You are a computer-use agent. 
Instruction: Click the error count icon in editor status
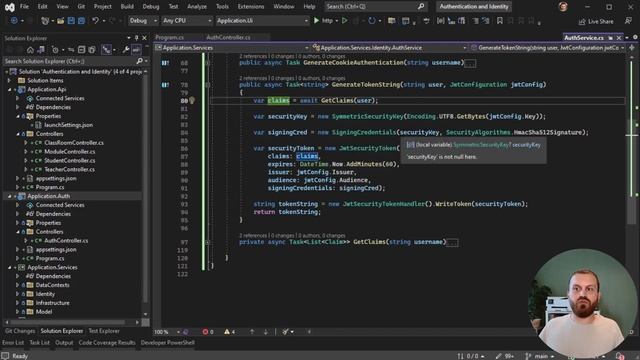[x=205, y=332]
